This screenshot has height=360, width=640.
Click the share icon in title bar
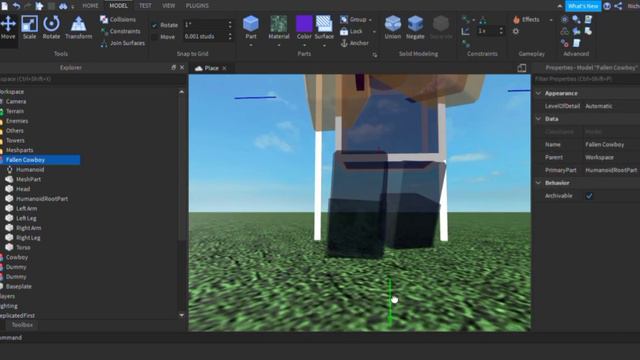(x=618, y=6)
